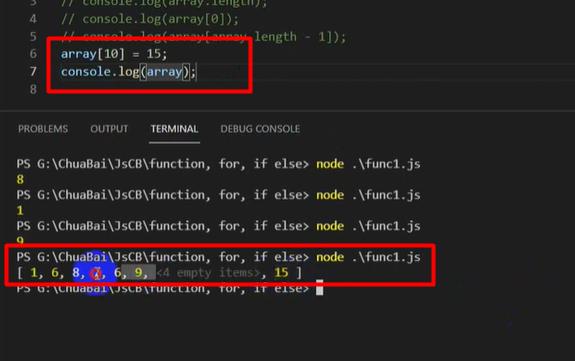The image size is (575, 361).
Task: Click line number 4 in the gutter
Action: coord(33,19)
